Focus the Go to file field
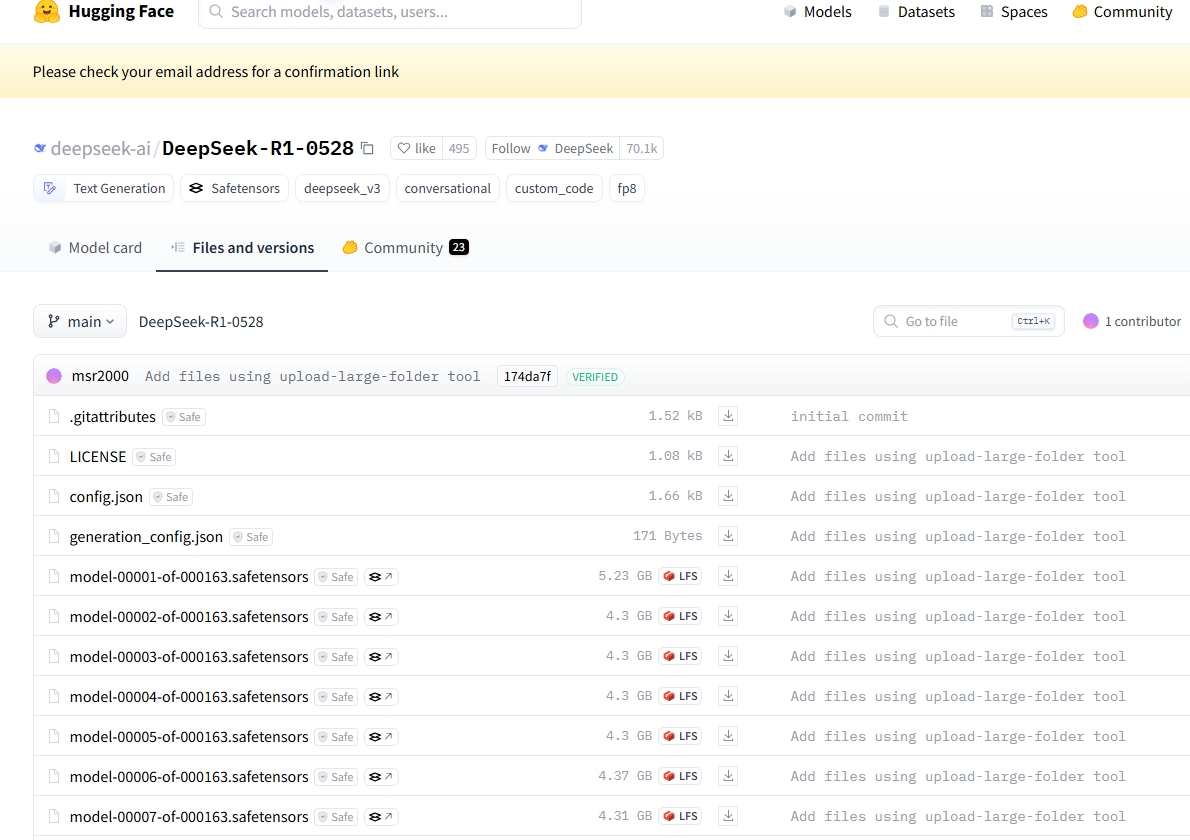This screenshot has height=840, width=1190. [968, 322]
